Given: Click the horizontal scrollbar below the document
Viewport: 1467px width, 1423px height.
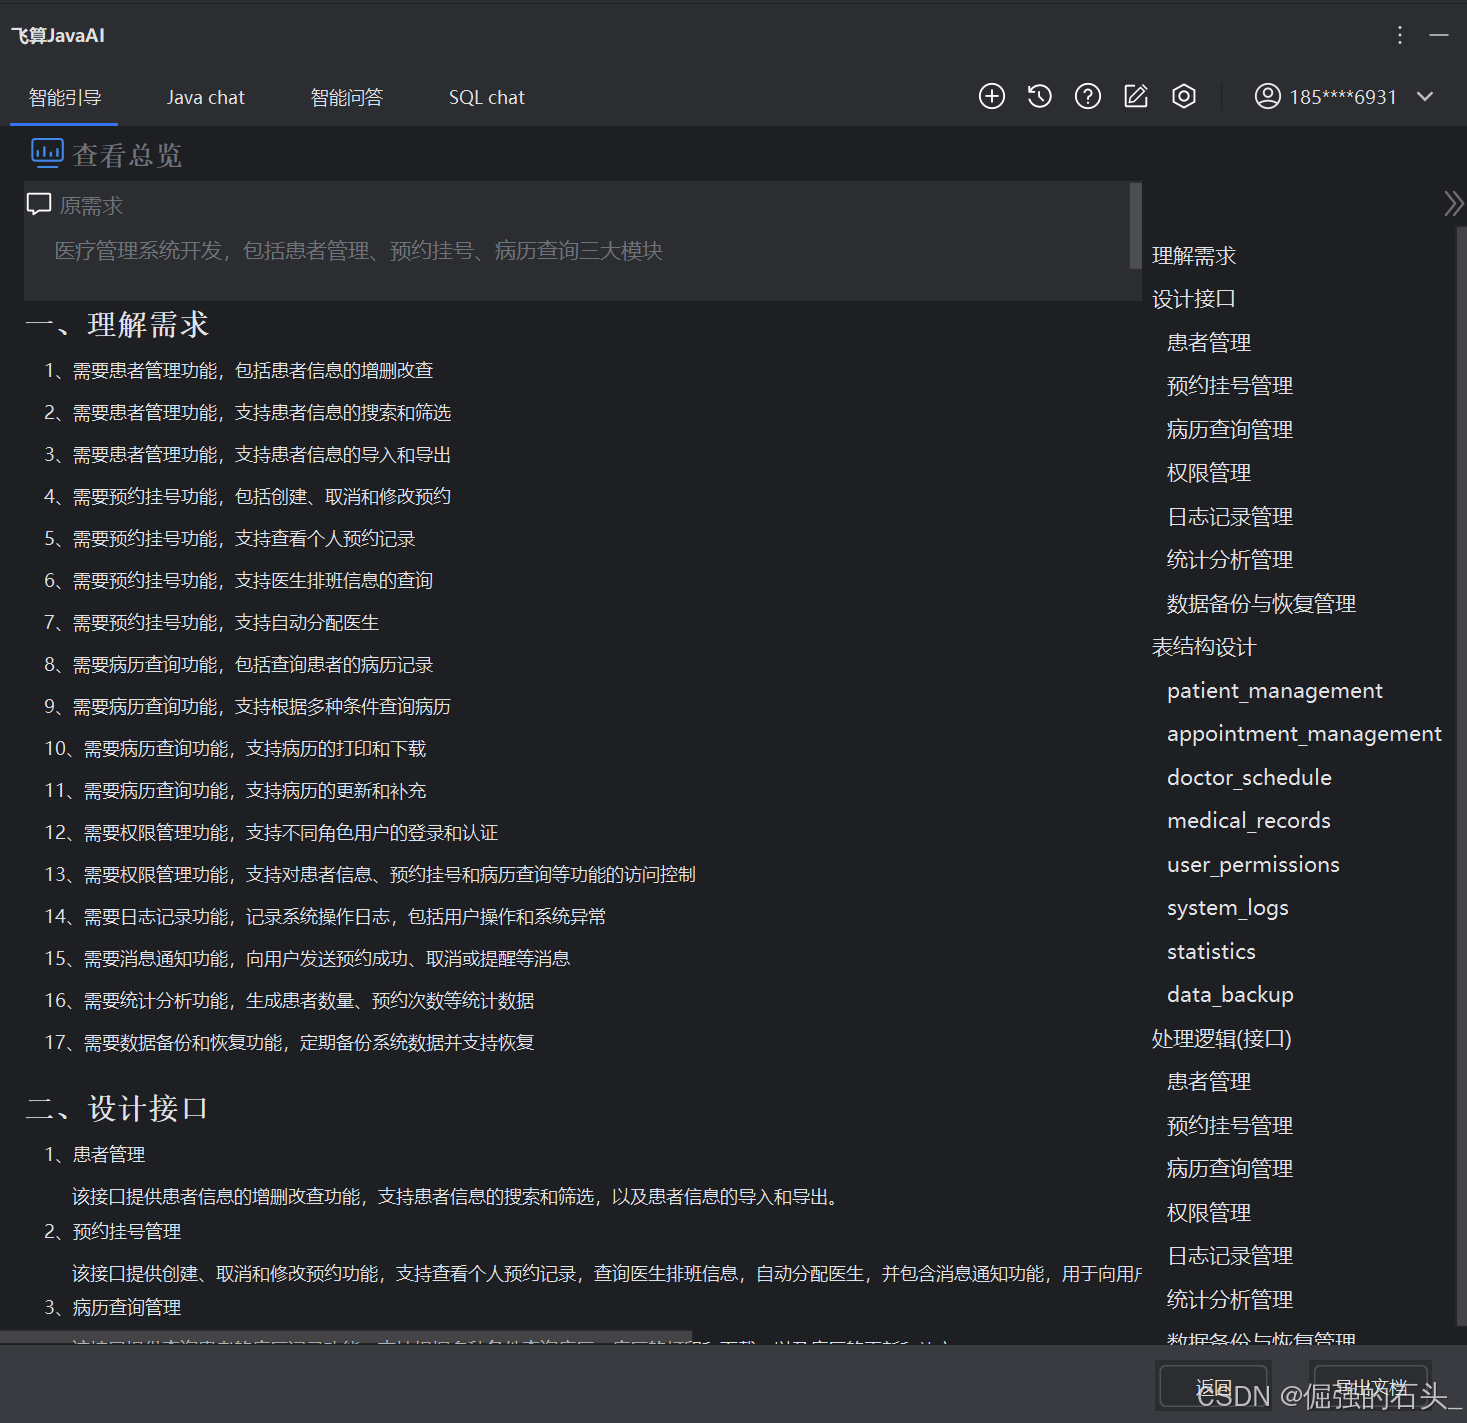Looking at the screenshot, I should click(346, 1337).
